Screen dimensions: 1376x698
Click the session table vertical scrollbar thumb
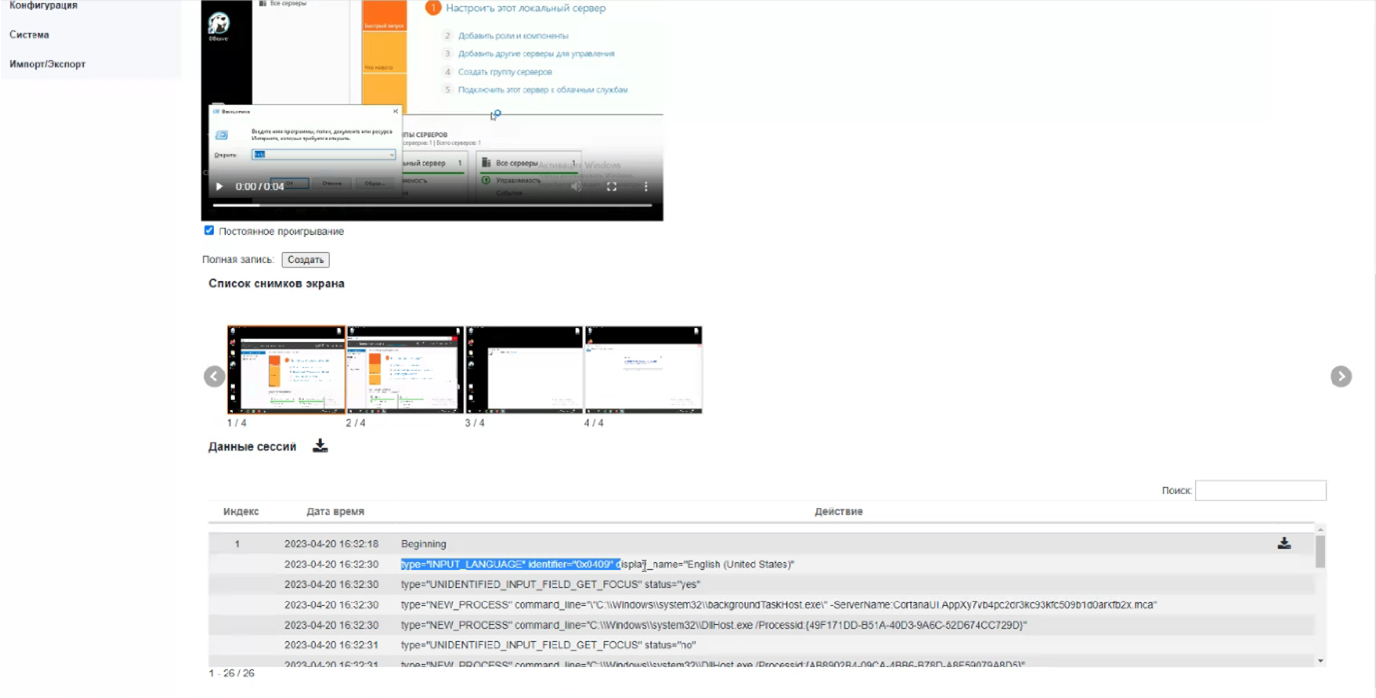[1320, 551]
